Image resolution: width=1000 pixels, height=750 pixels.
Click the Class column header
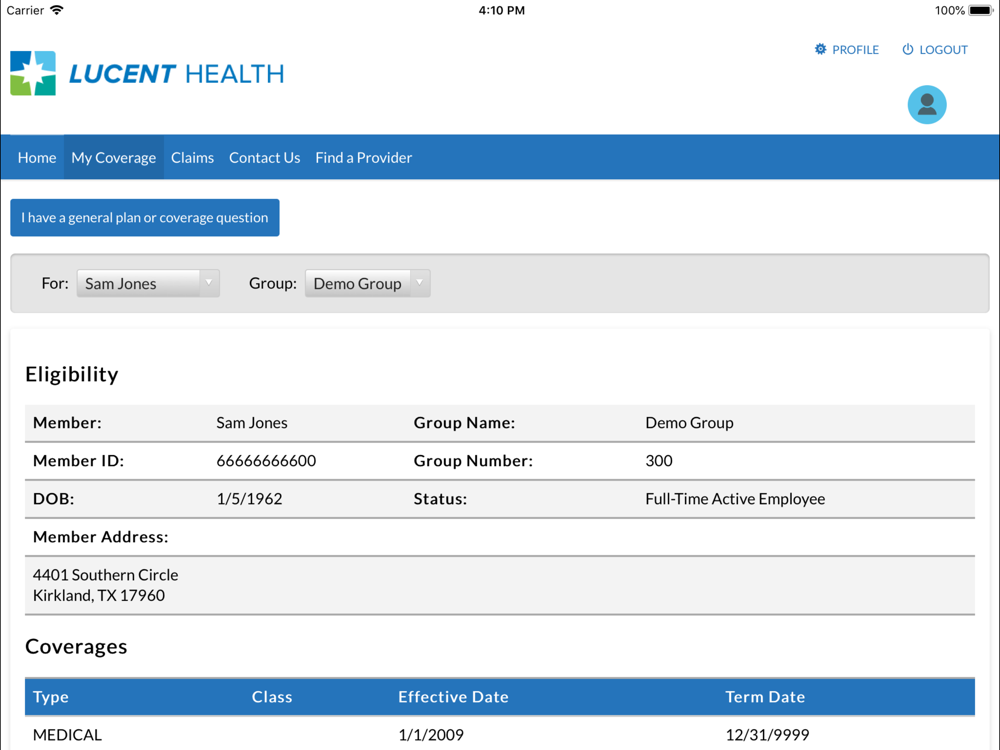pyautogui.click(x=272, y=696)
